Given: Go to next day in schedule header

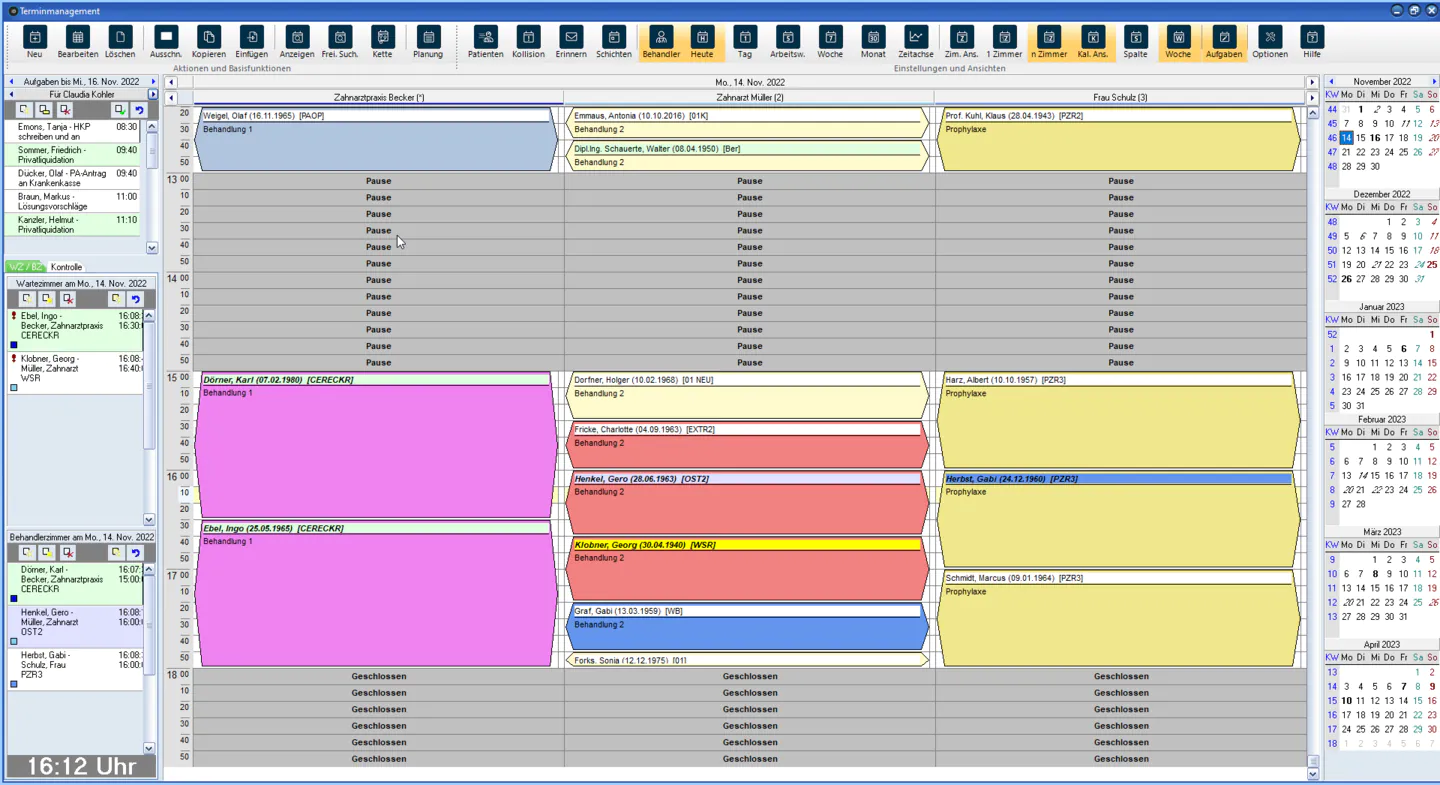Looking at the screenshot, I should pyautogui.click(x=1312, y=82).
